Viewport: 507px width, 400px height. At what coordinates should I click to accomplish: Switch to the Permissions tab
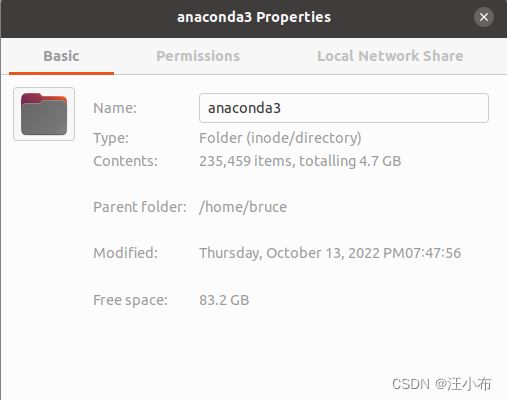(198, 56)
